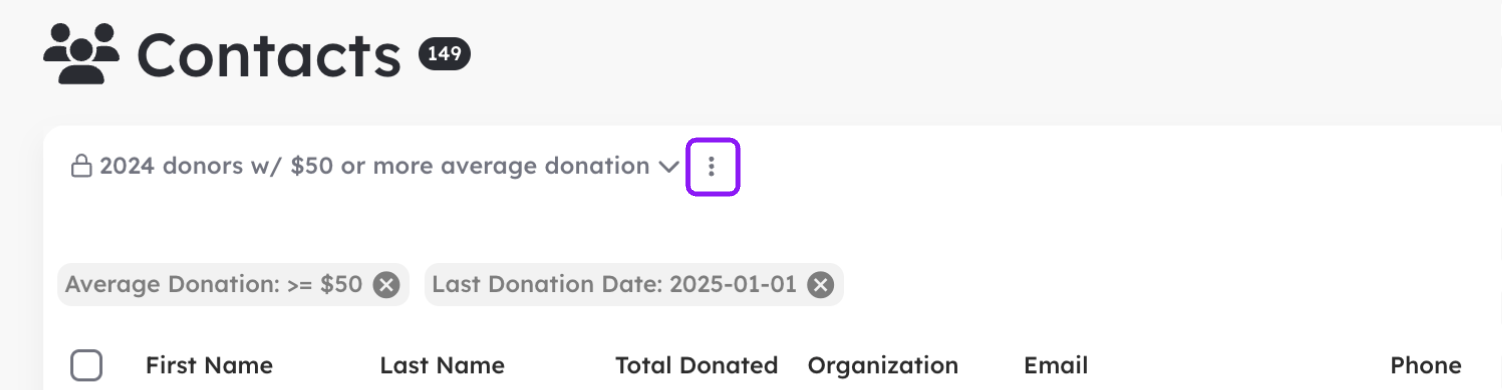Click the 149 contacts count badge
The height and width of the screenshot is (390, 1502).
coord(444,54)
